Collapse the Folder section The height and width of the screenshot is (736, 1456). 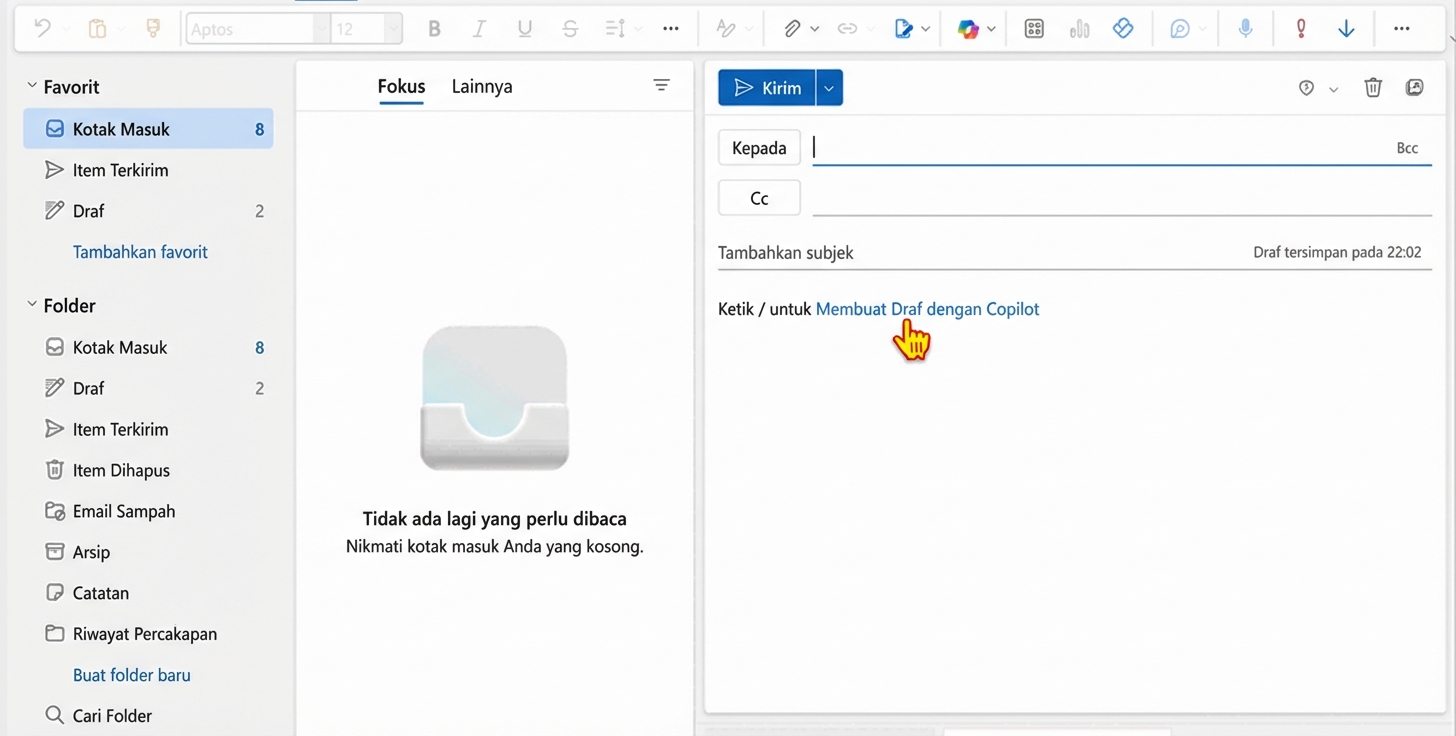coord(32,305)
